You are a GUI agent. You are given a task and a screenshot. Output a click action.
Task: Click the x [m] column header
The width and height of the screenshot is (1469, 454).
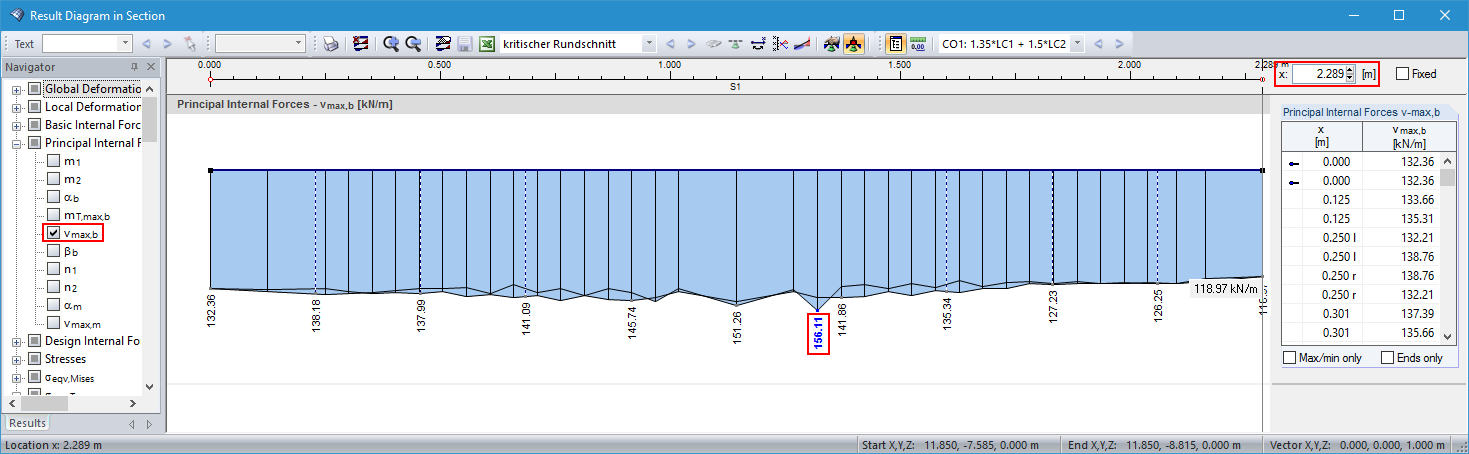coord(1321,137)
